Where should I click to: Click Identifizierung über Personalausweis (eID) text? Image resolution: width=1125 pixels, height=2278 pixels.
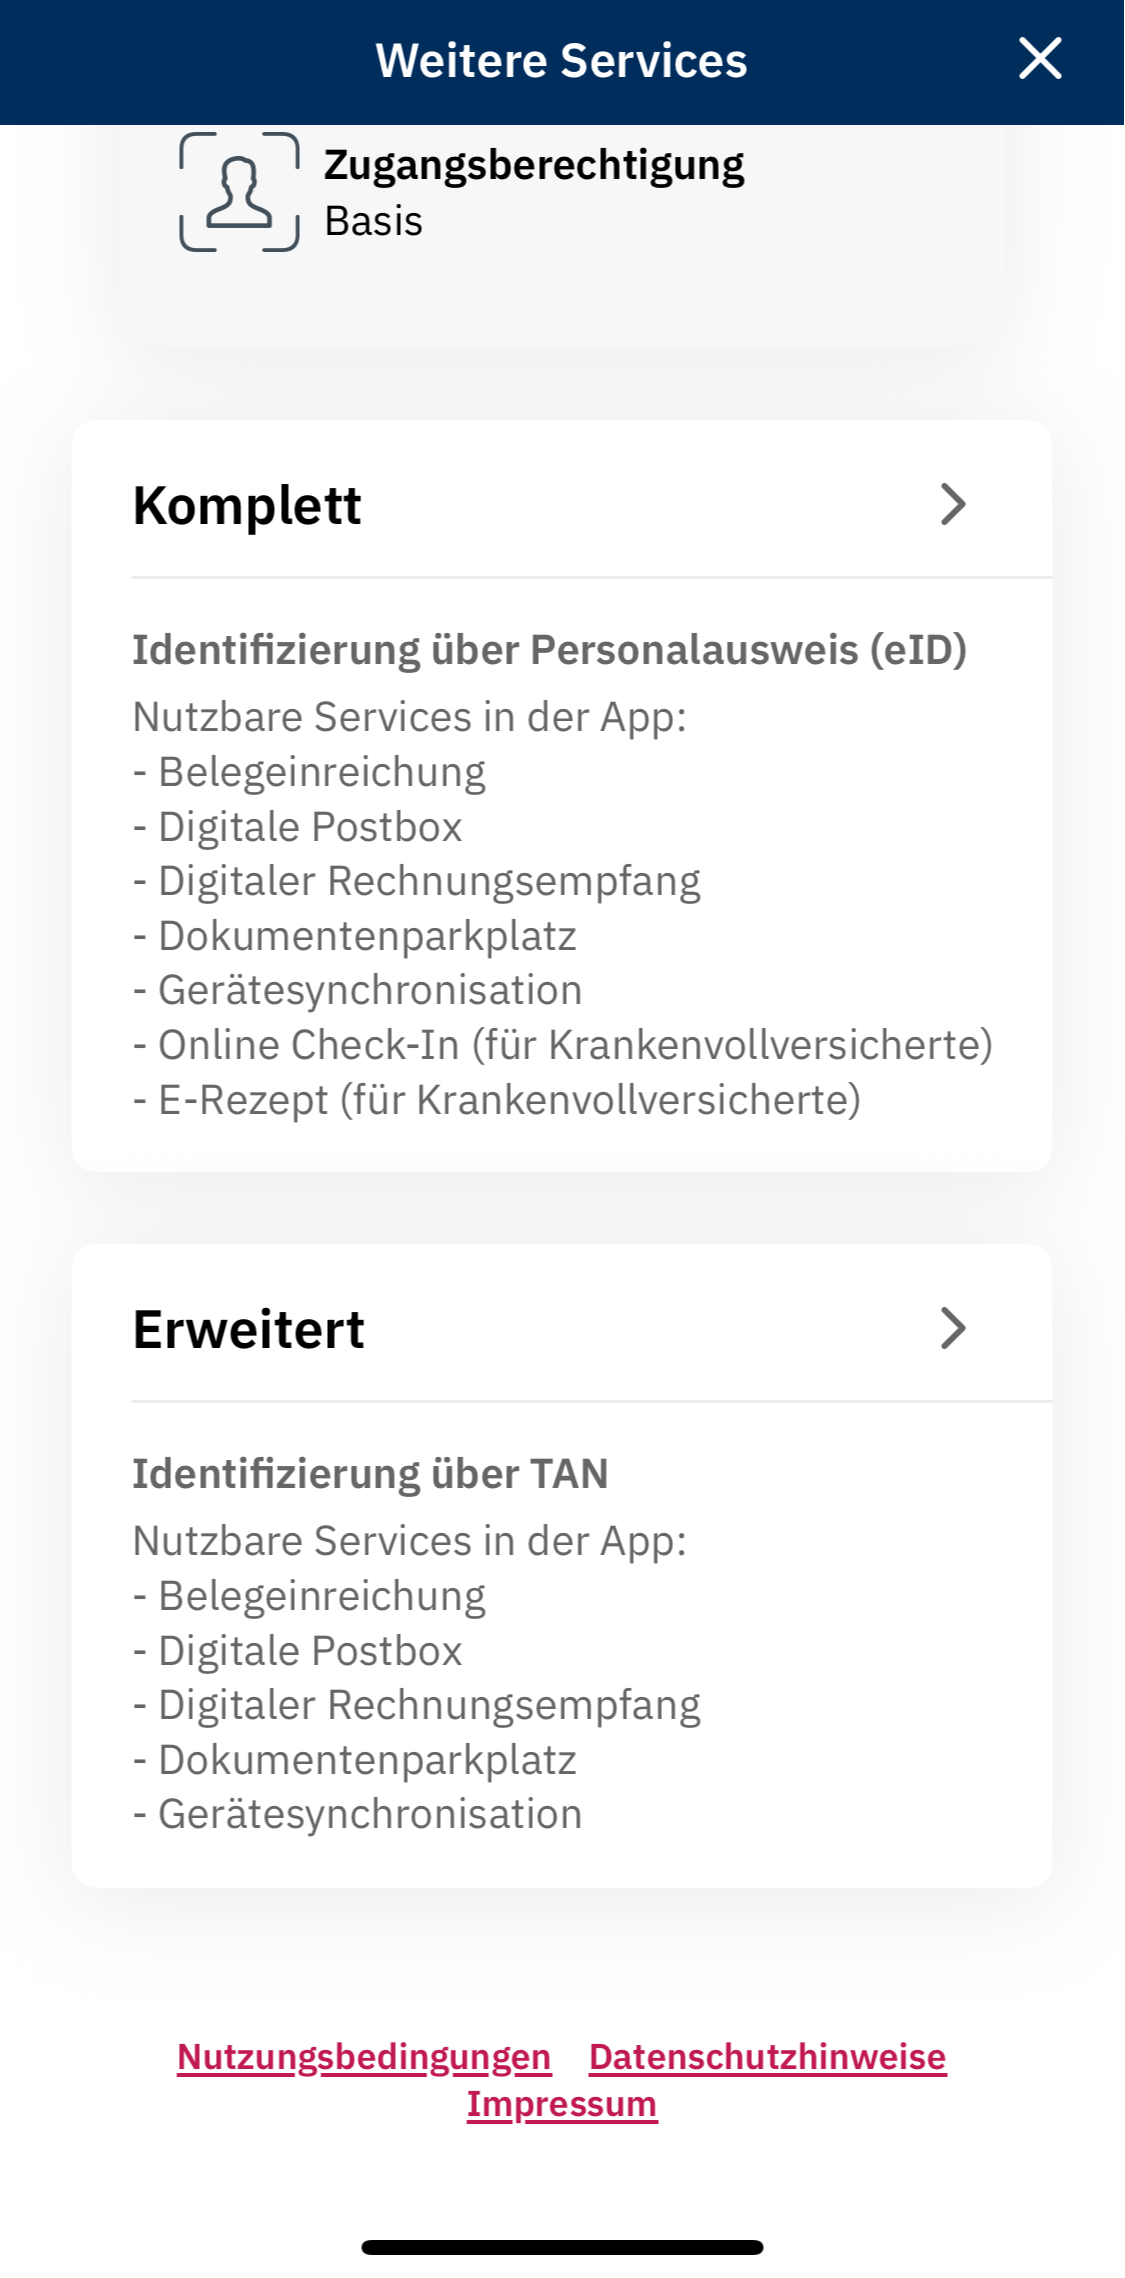click(x=549, y=650)
